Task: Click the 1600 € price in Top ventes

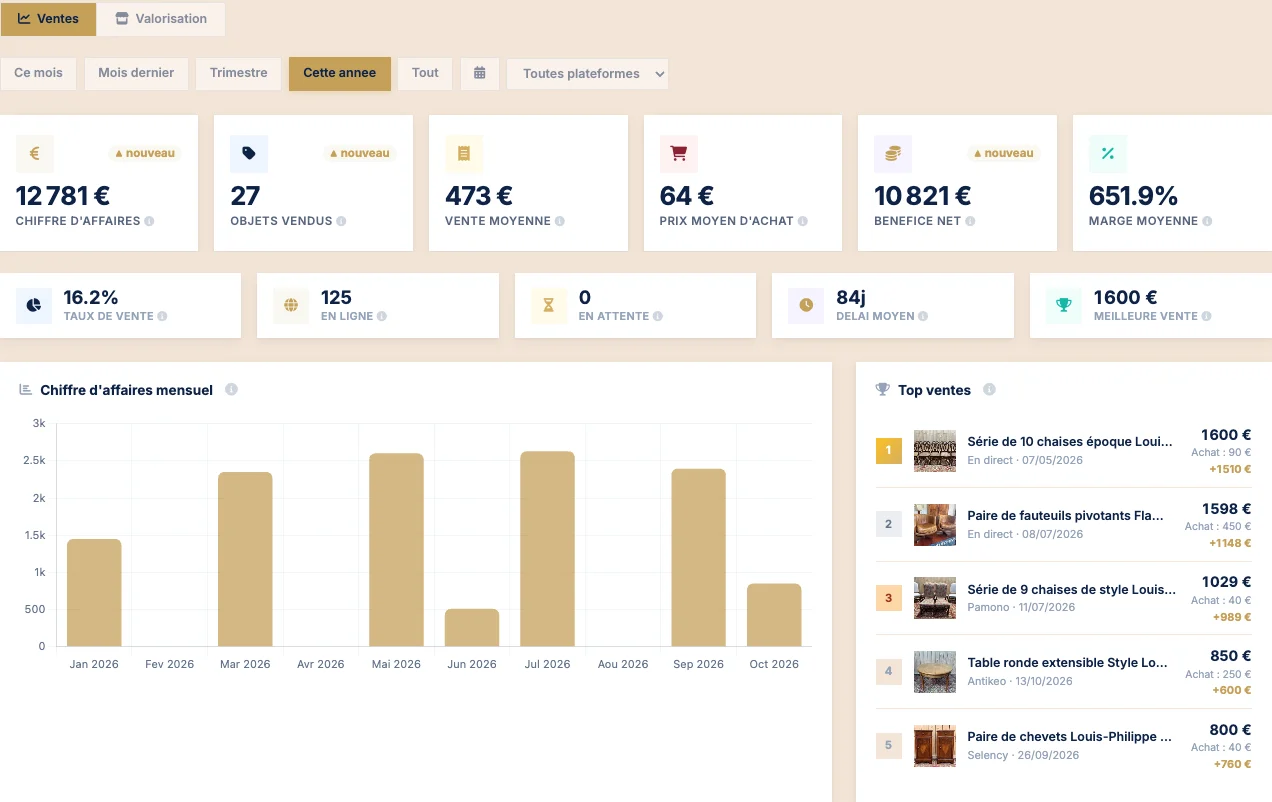Action: pos(1226,435)
